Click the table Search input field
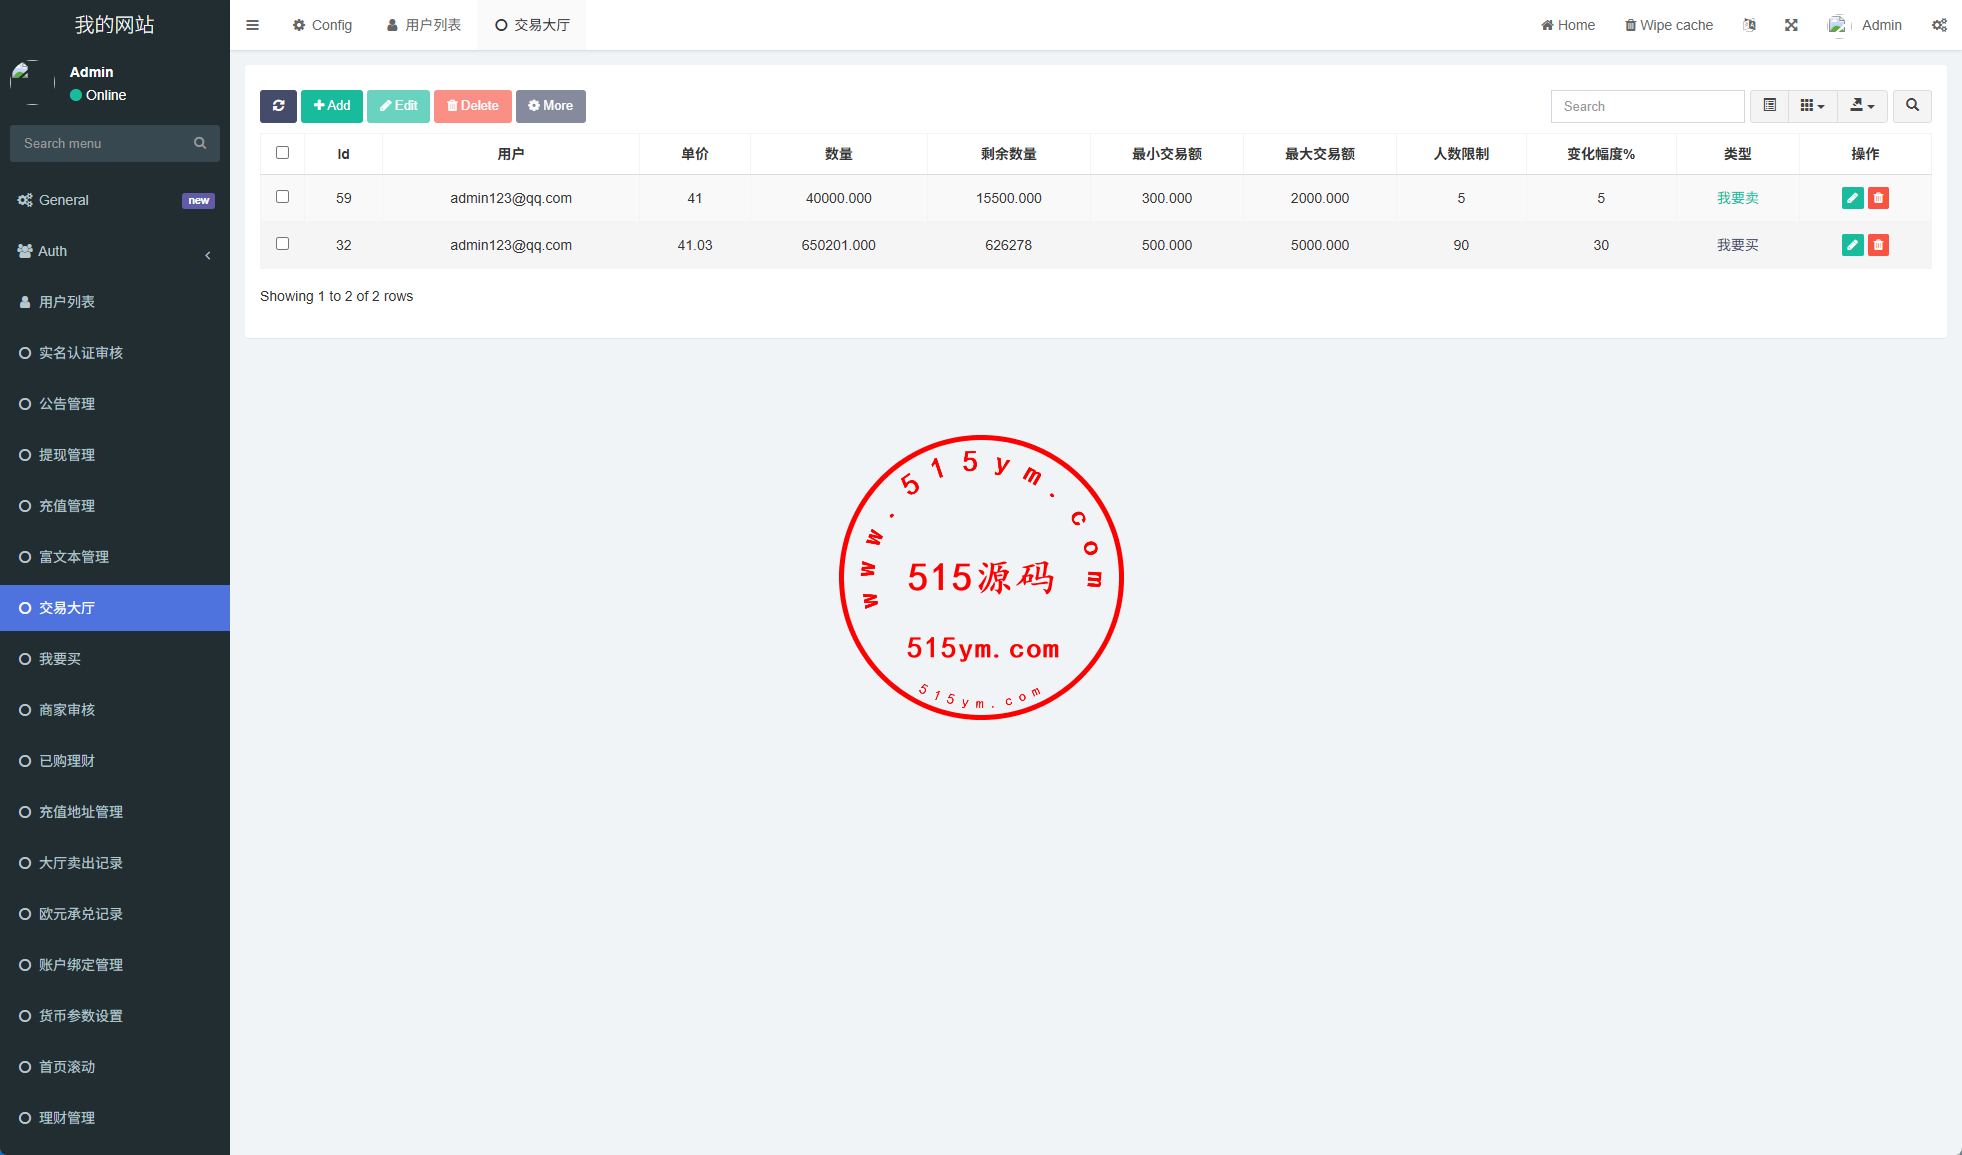 [x=1647, y=106]
